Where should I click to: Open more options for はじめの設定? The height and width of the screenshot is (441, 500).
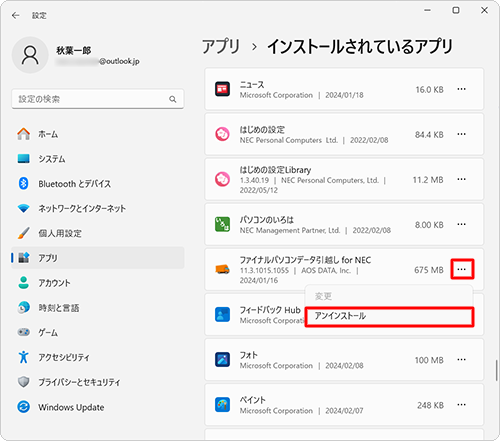click(x=461, y=134)
